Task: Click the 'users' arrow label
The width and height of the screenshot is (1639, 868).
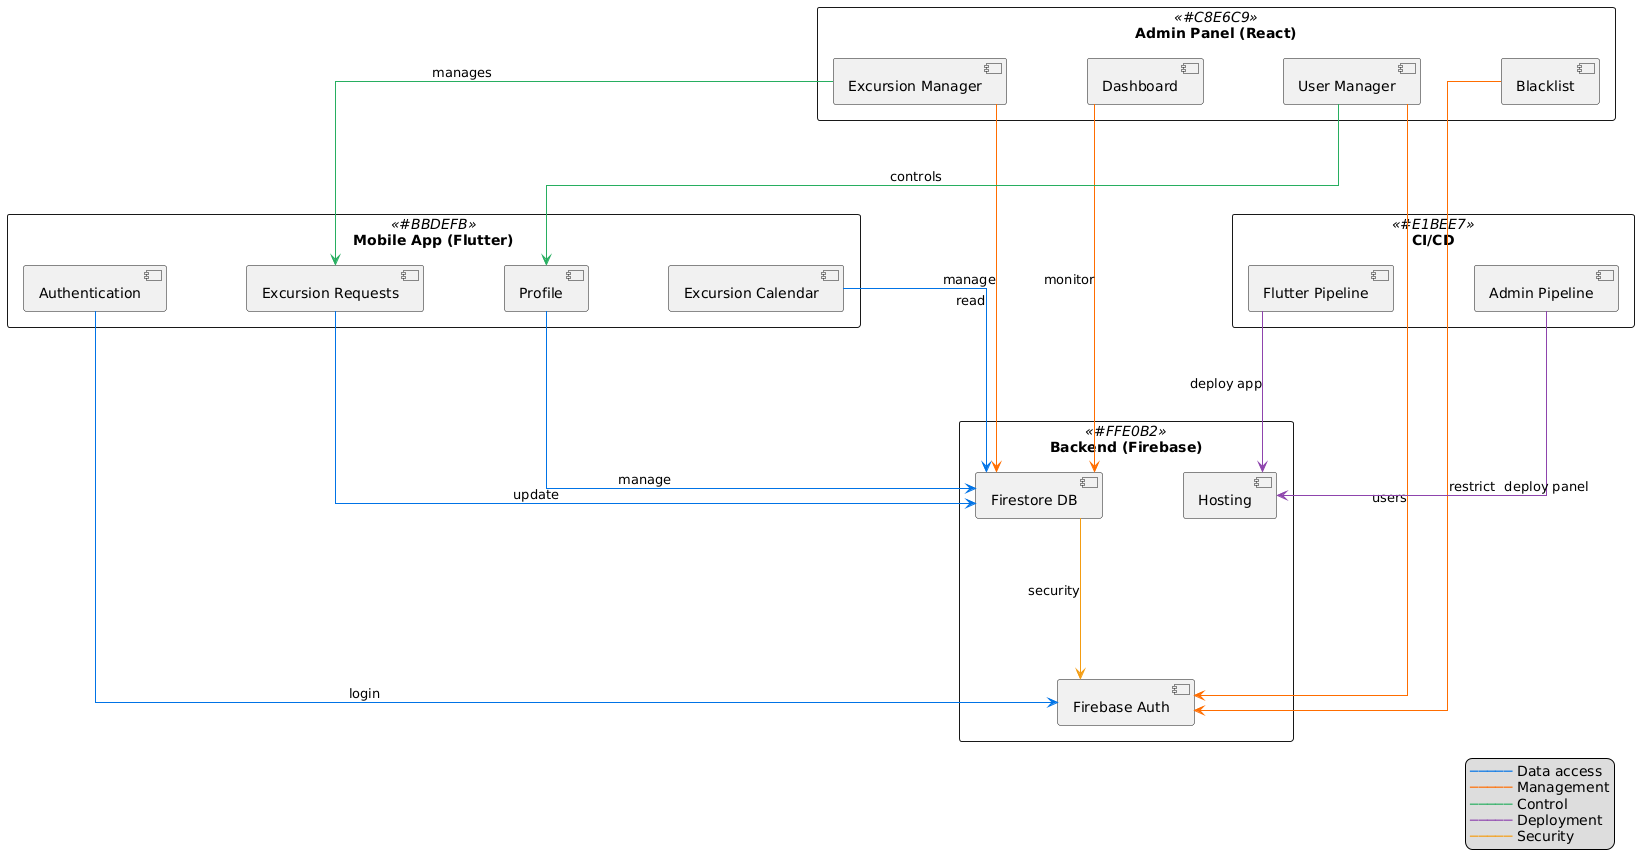Action: [1389, 498]
